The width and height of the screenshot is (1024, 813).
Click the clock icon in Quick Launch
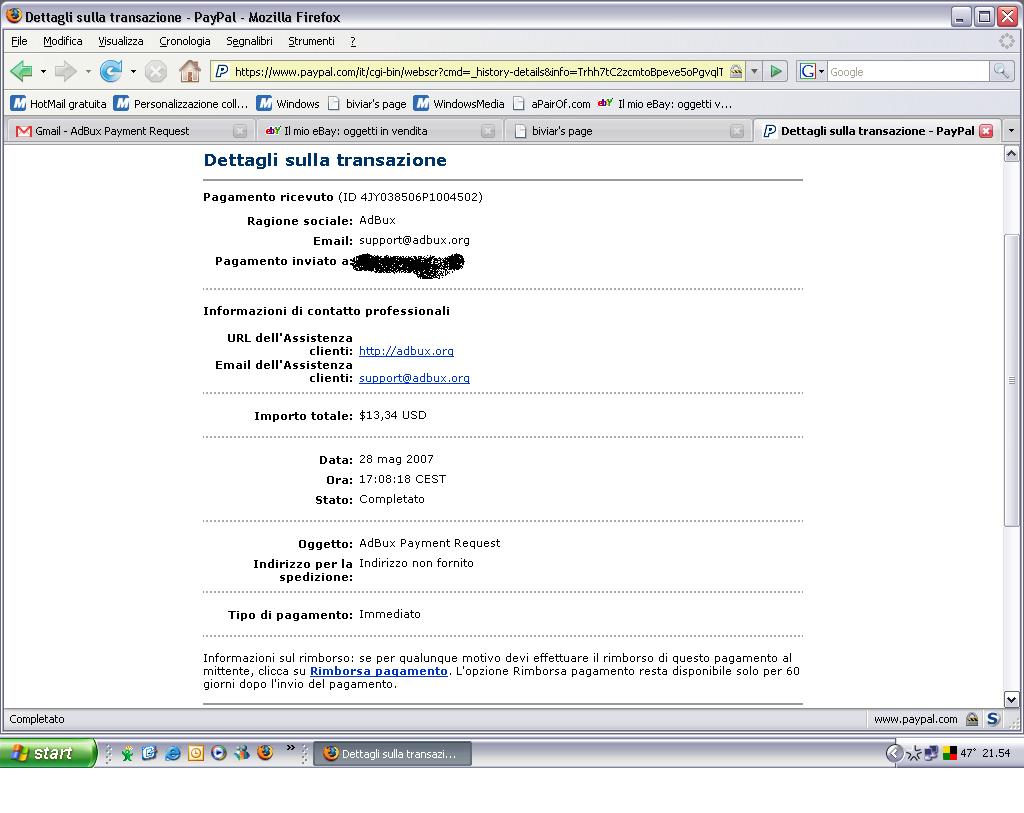196,754
